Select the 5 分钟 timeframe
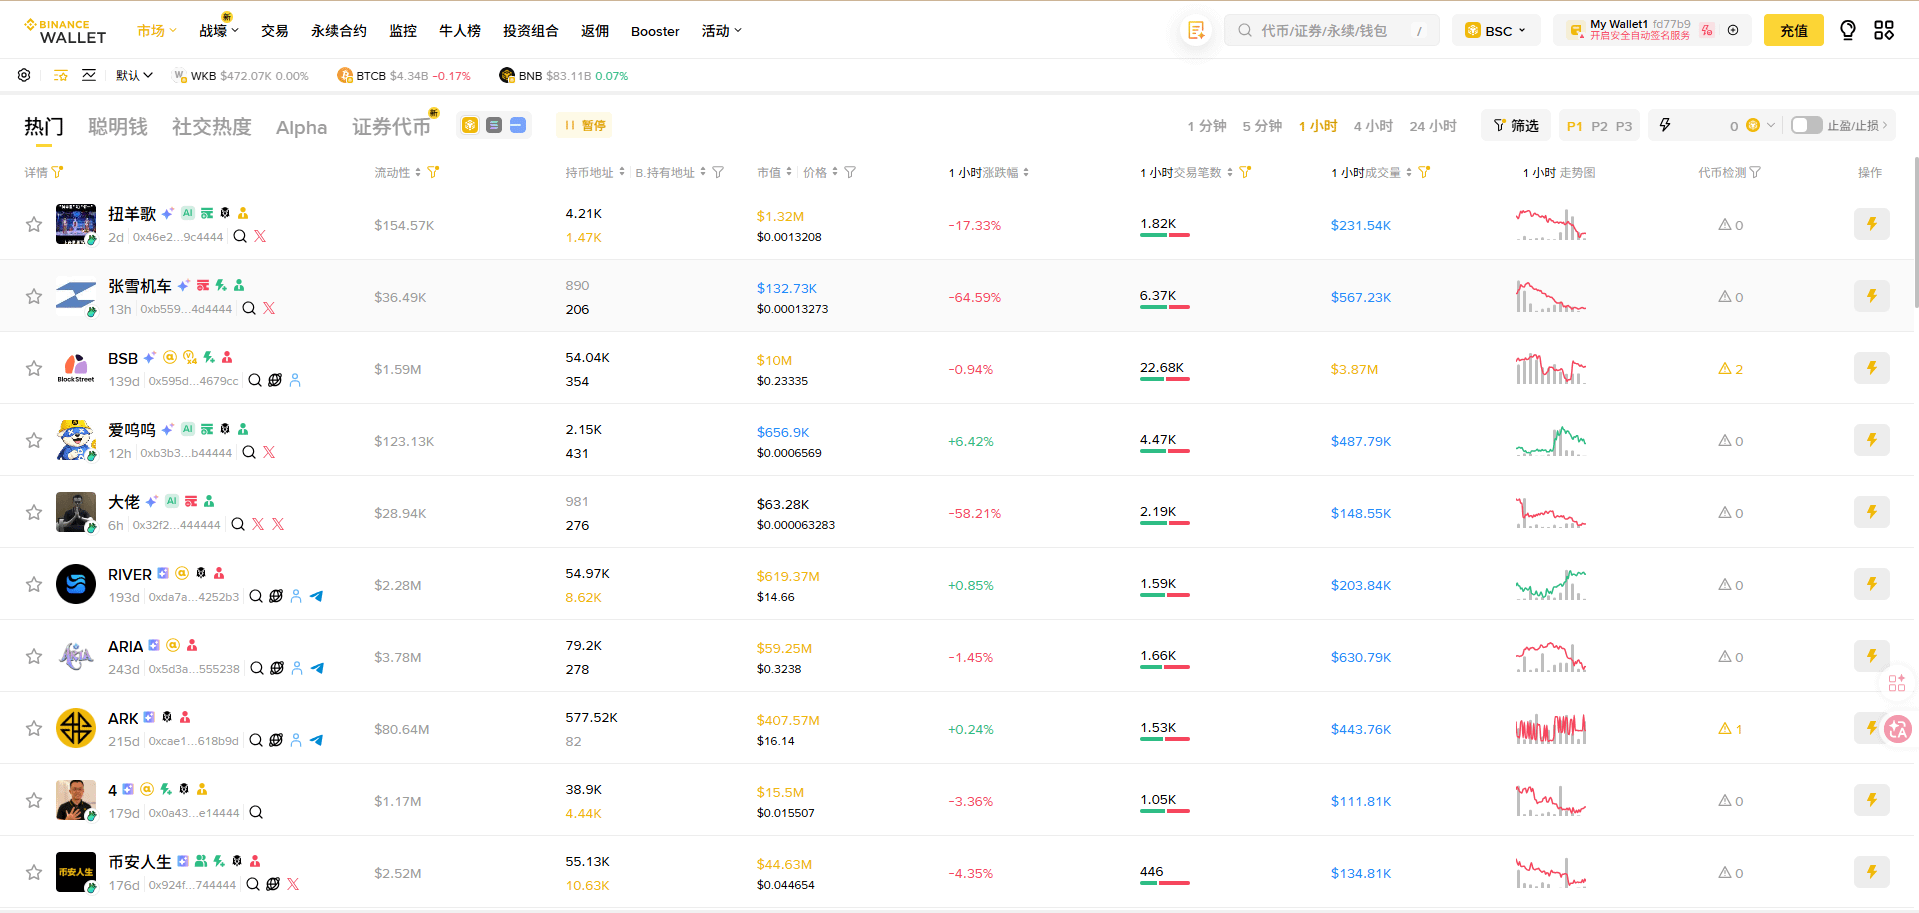1919x913 pixels. pyautogui.click(x=1262, y=126)
